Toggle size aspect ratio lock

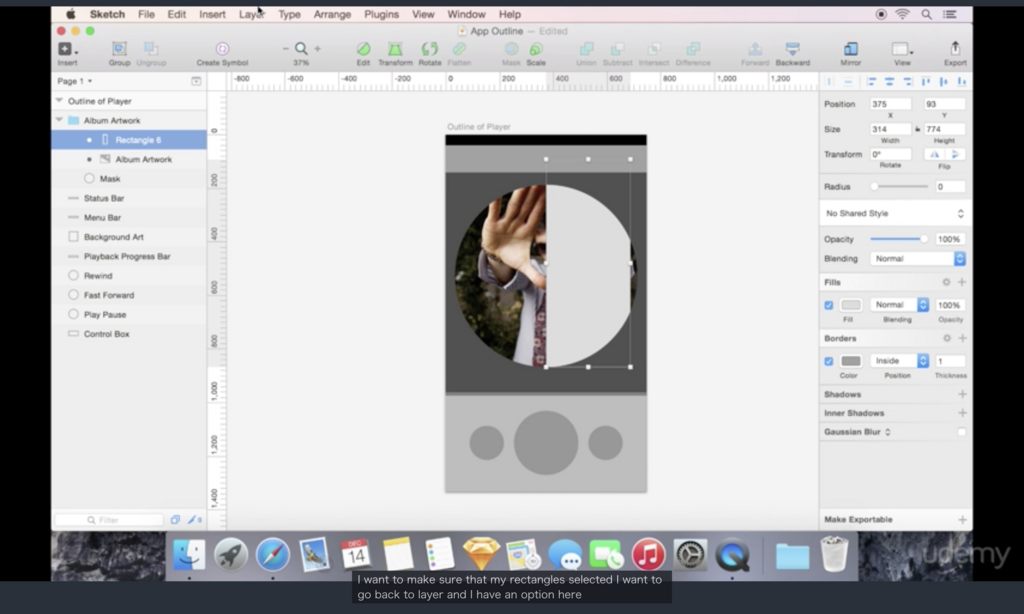pos(918,129)
